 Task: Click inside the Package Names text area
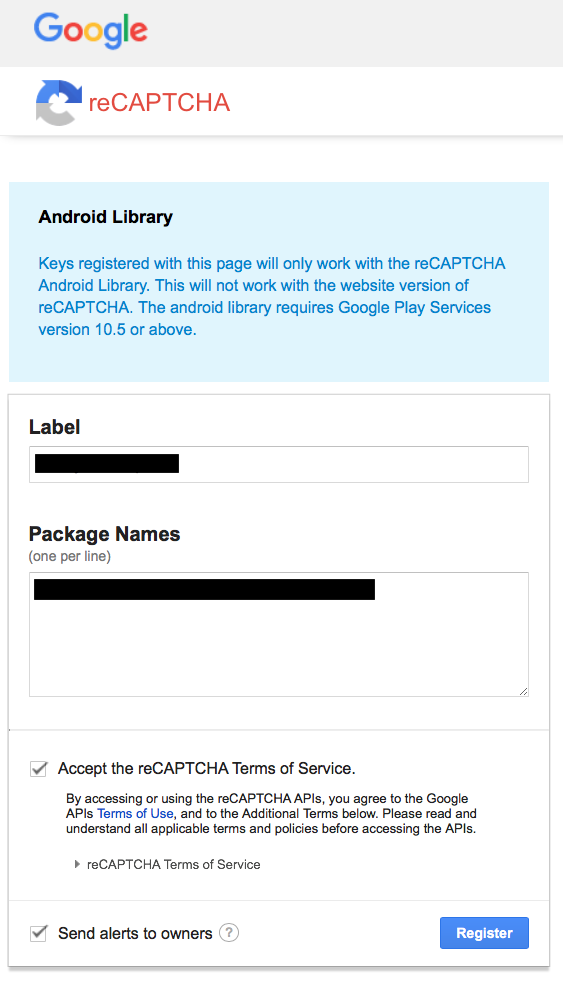pyautogui.click(x=279, y=634)
